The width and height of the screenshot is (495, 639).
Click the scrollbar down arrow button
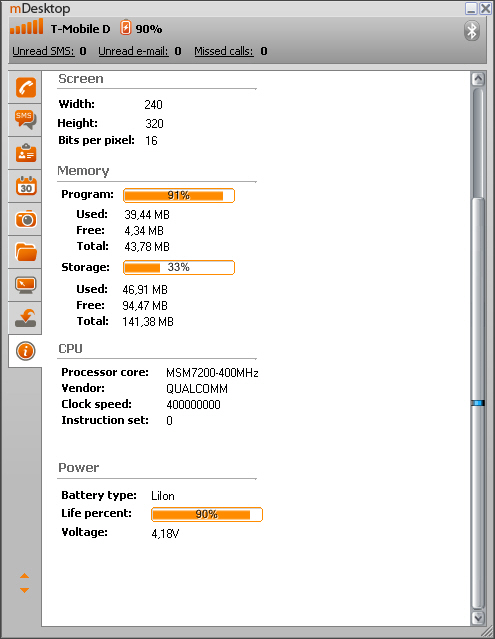click(478, 618)
